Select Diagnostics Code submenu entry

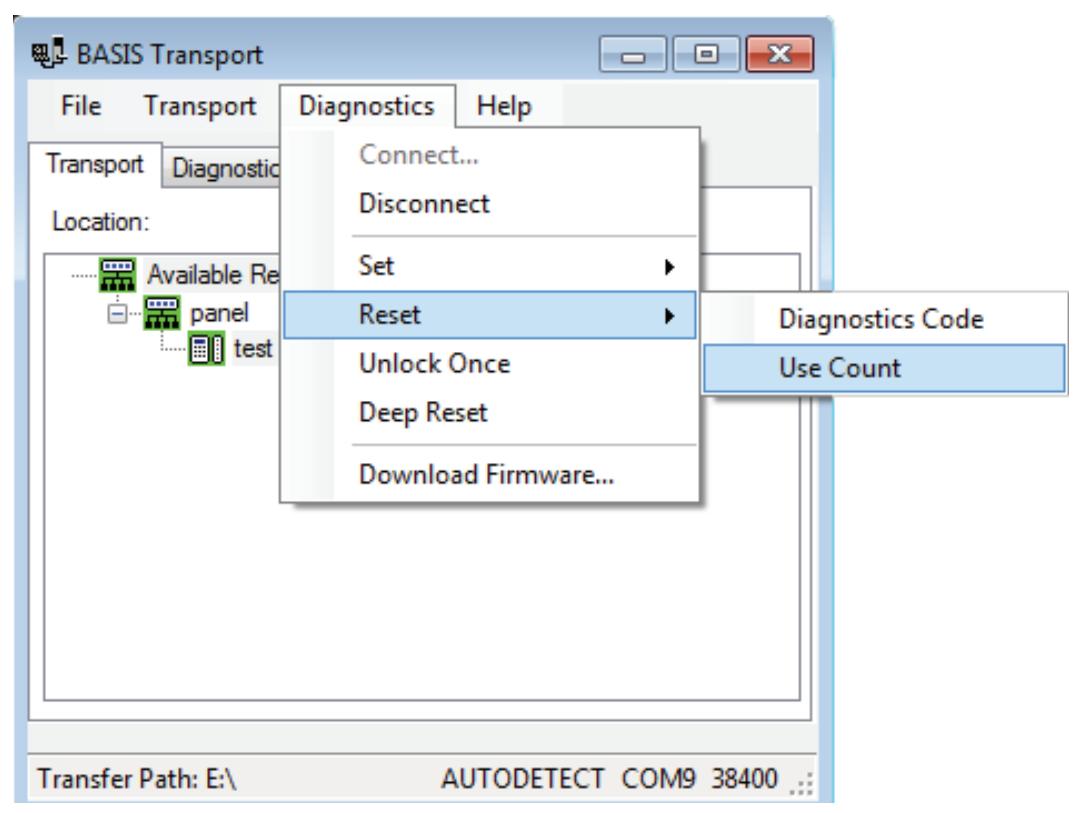(885, 319)
